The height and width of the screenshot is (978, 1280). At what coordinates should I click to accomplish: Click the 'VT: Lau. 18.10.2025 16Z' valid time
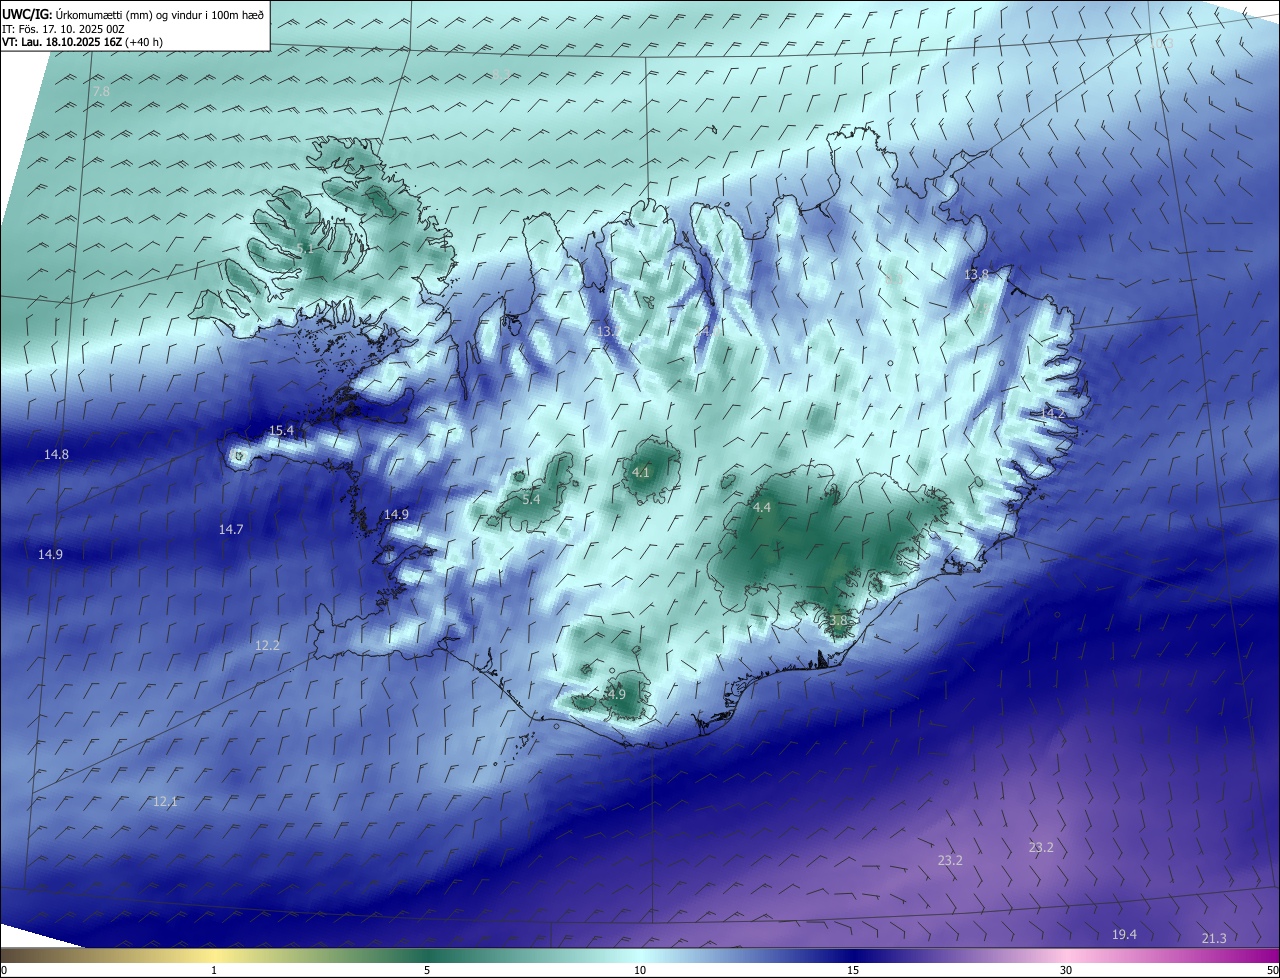[x=62, y=43]
